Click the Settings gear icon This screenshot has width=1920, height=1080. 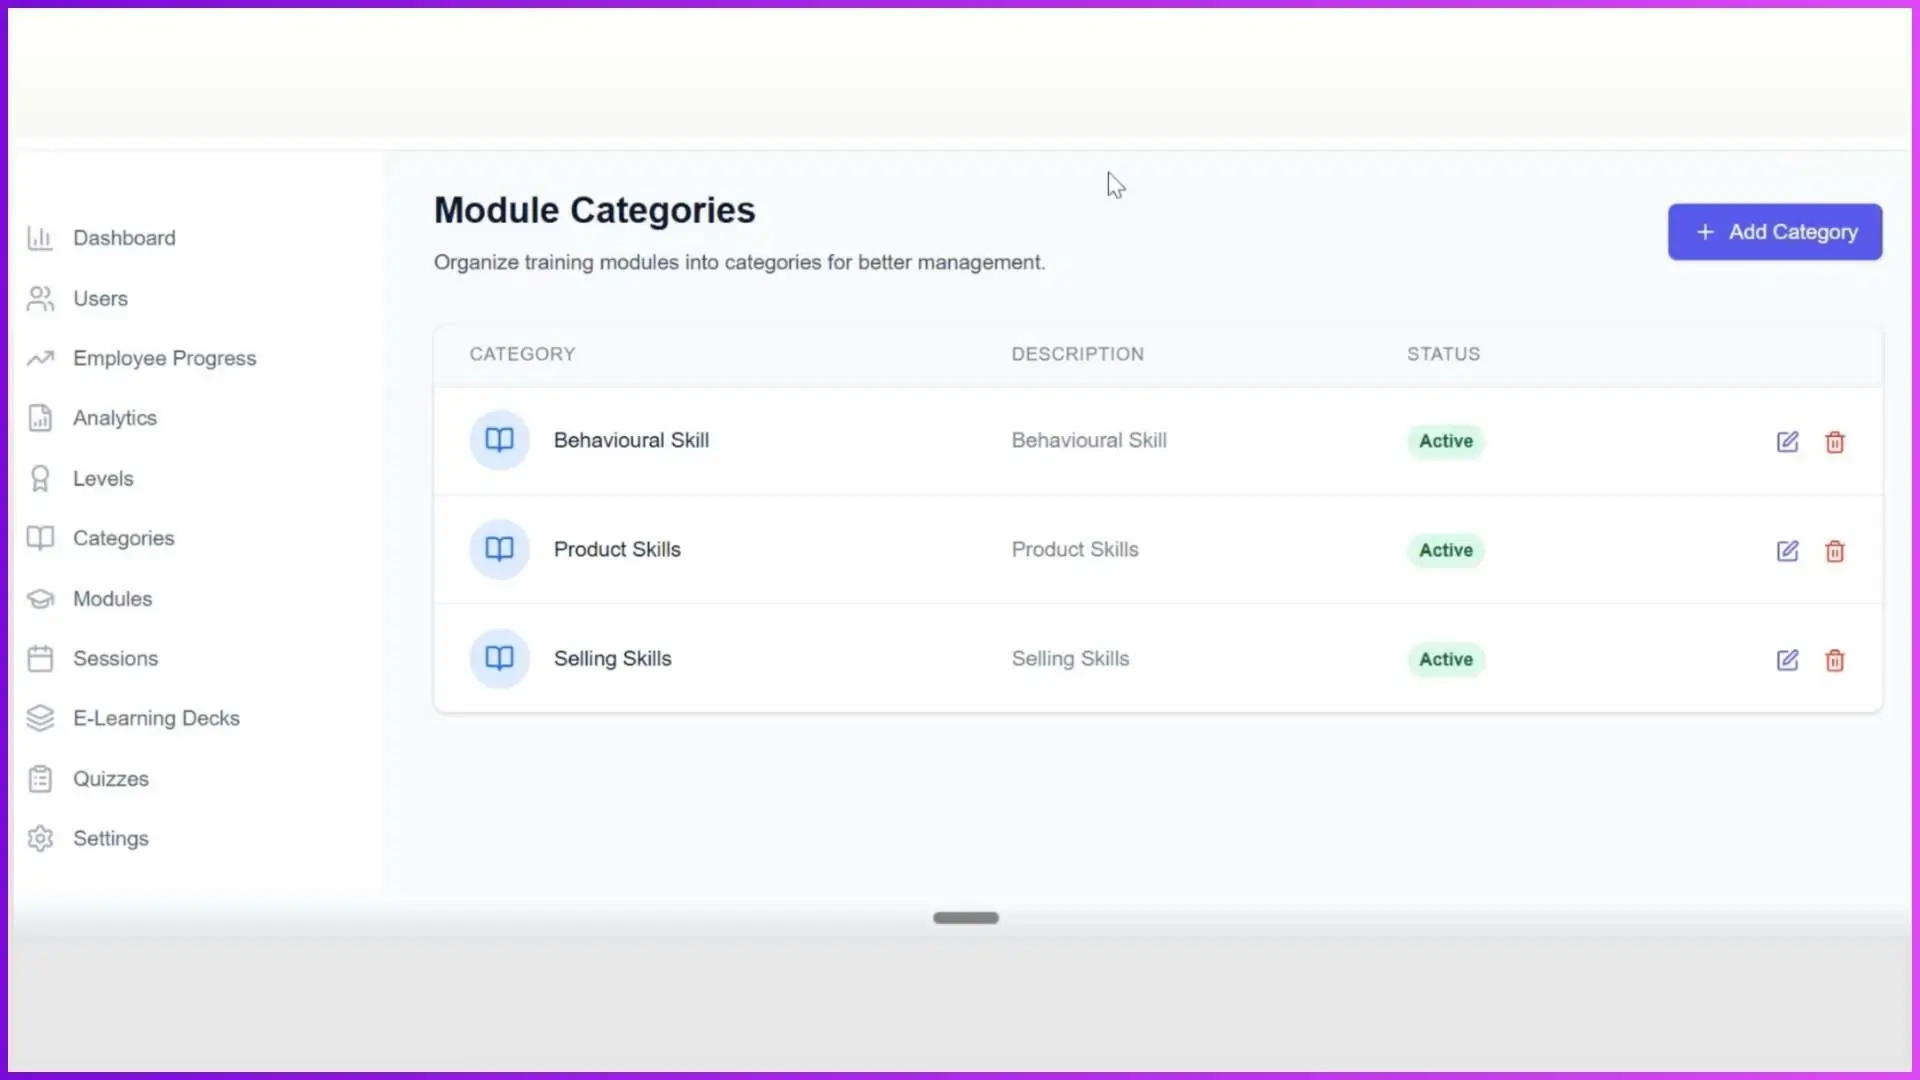tap(38, 838)
